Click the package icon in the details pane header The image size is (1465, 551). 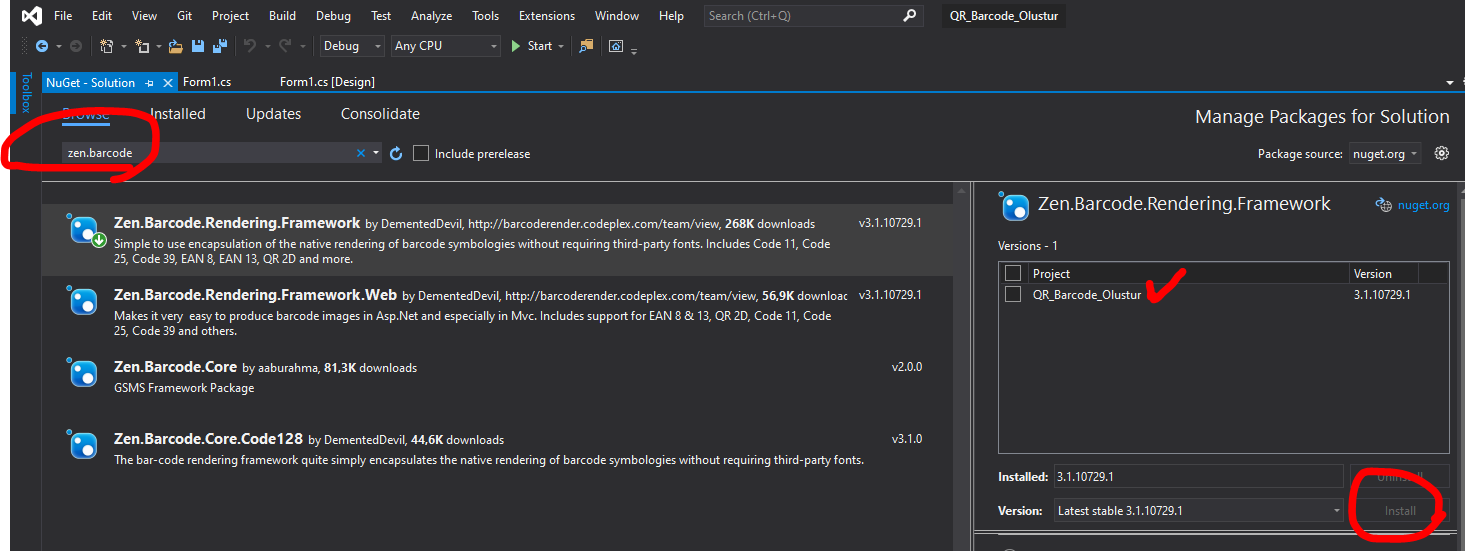(1015, 207)
